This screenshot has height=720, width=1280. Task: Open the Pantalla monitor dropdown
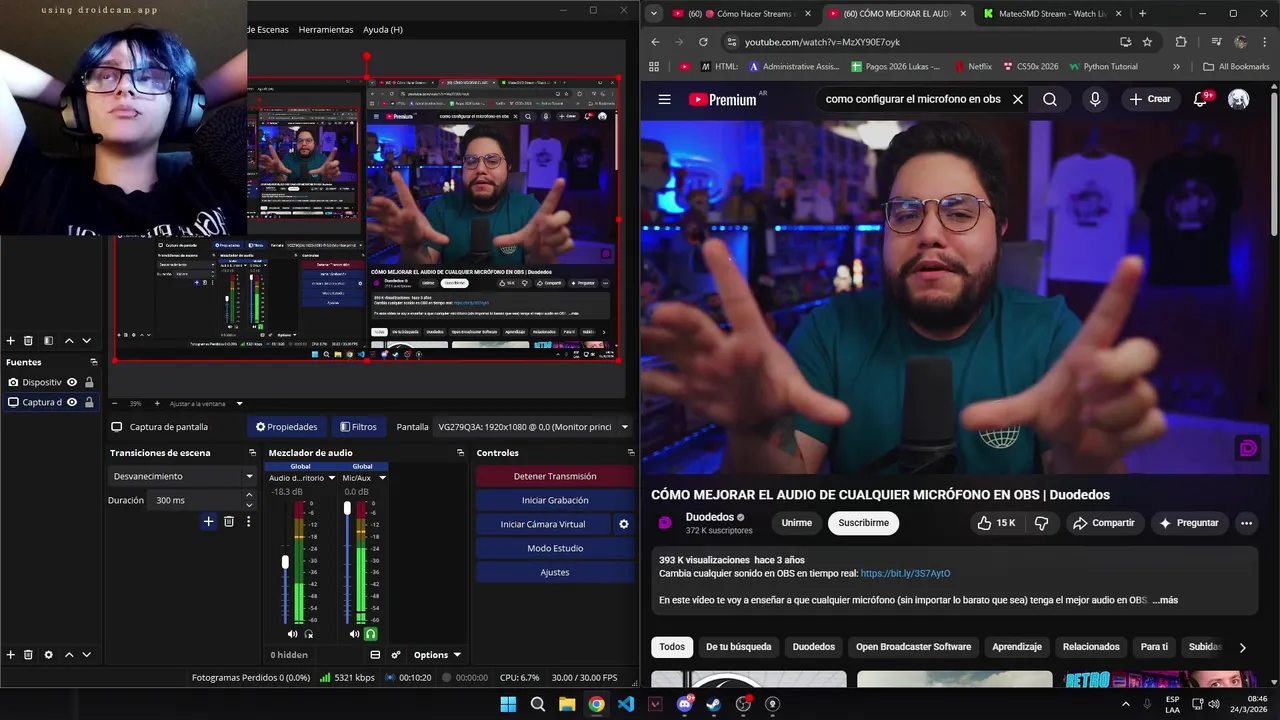pos(534,427)
